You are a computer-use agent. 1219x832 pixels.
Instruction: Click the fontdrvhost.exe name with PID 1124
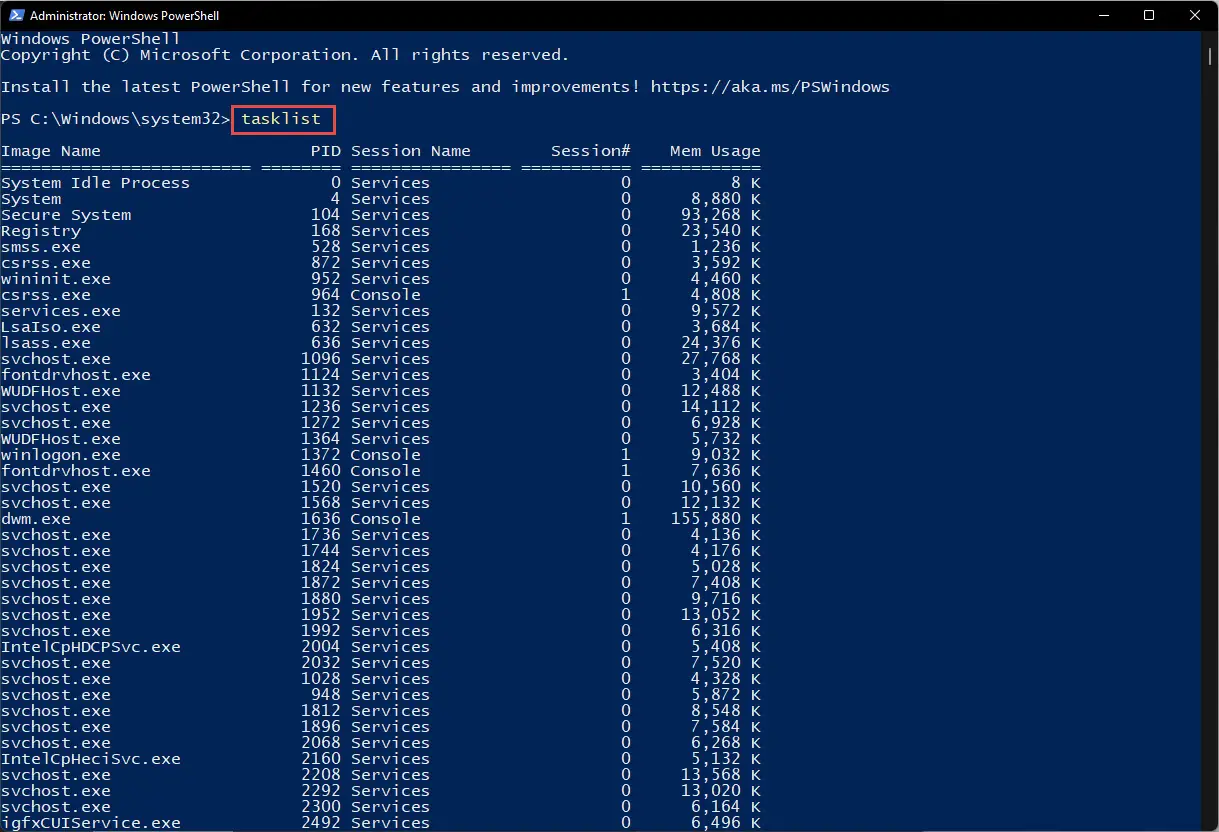click(x=76, y=375)
